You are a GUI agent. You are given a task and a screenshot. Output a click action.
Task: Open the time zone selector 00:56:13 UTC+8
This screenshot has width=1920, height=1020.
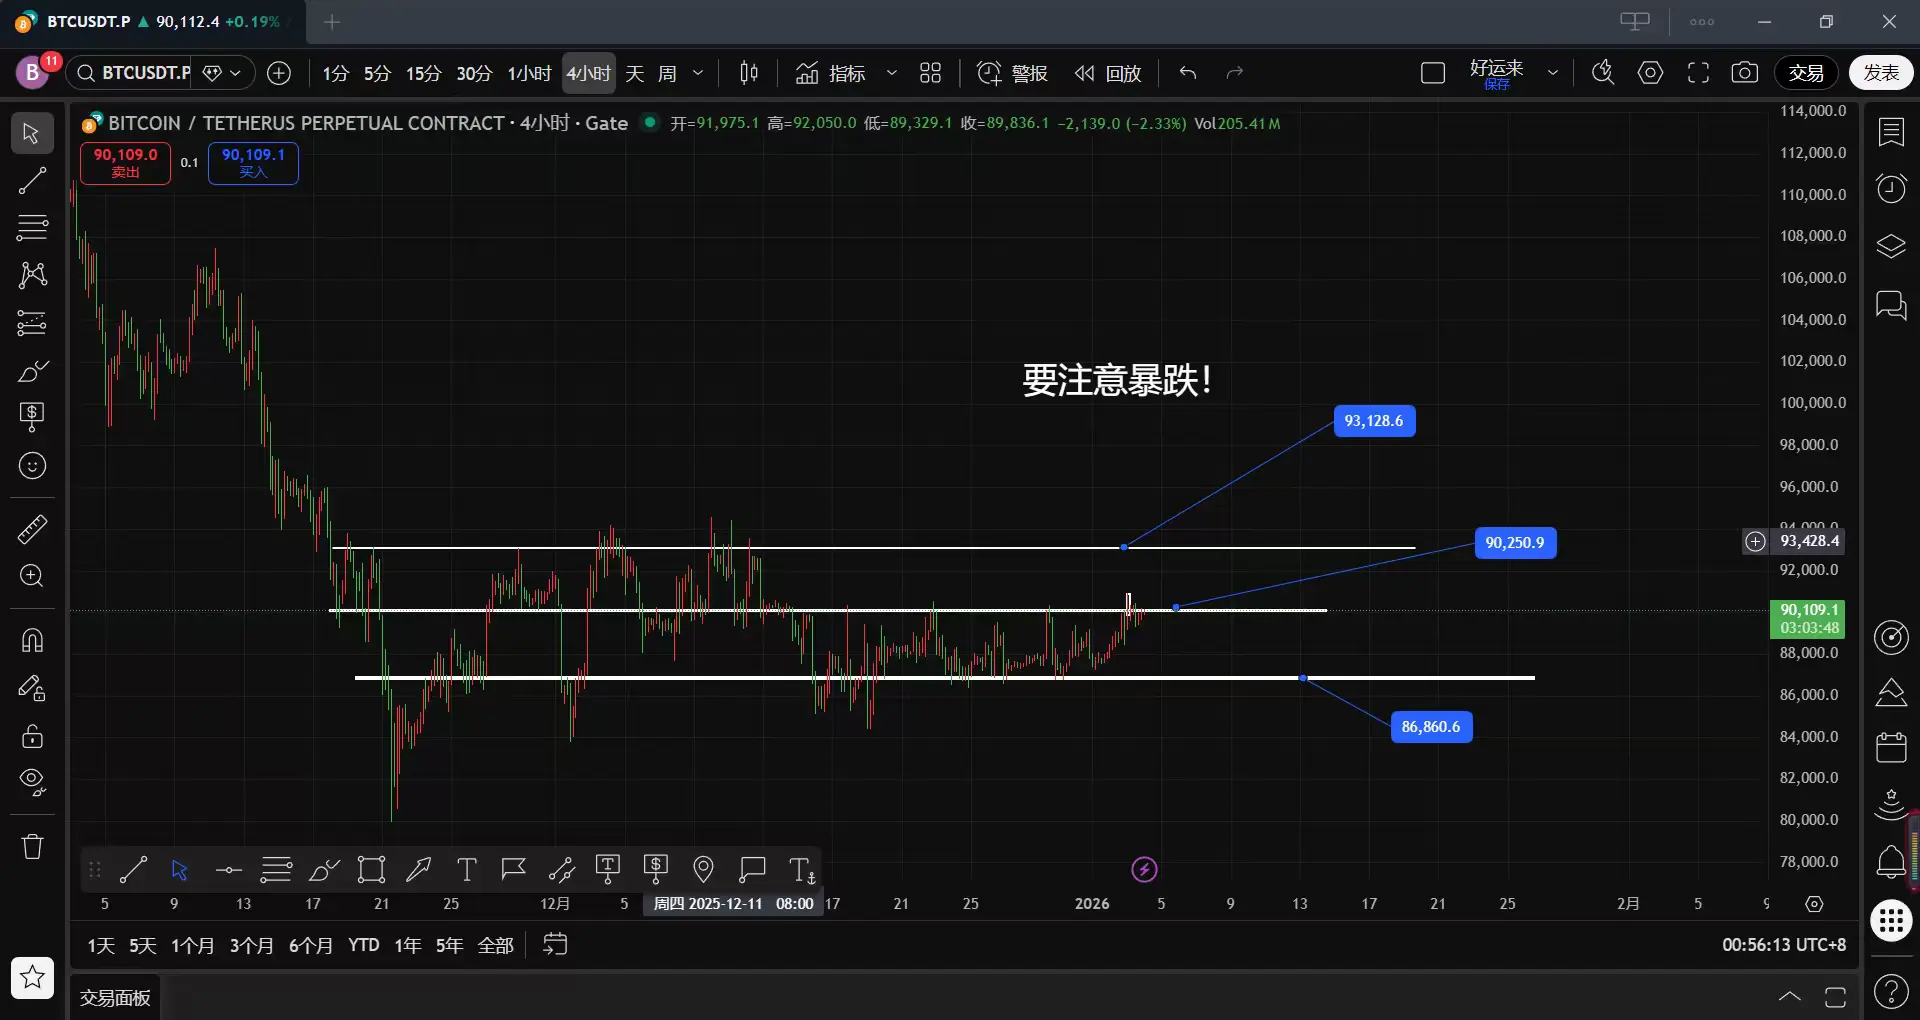coord(1784,945)
